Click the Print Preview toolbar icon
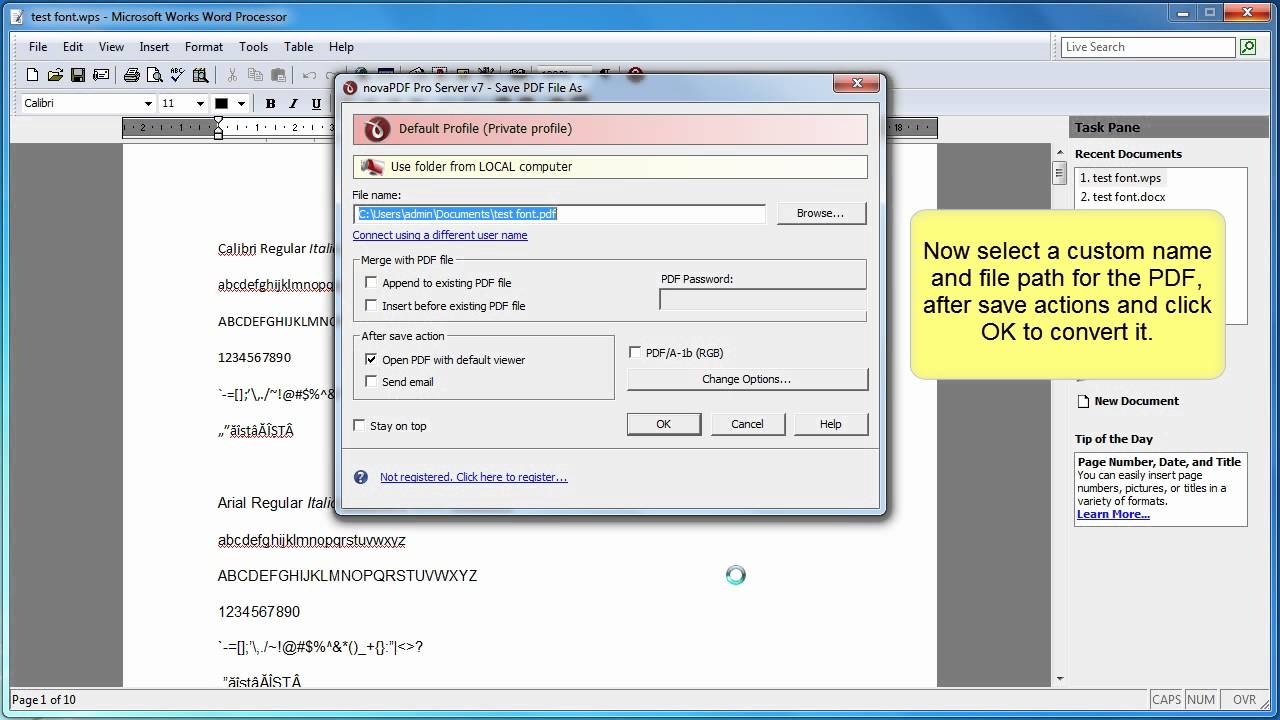This screenshot has height=720, width=1280. click(x=155, y=75)
